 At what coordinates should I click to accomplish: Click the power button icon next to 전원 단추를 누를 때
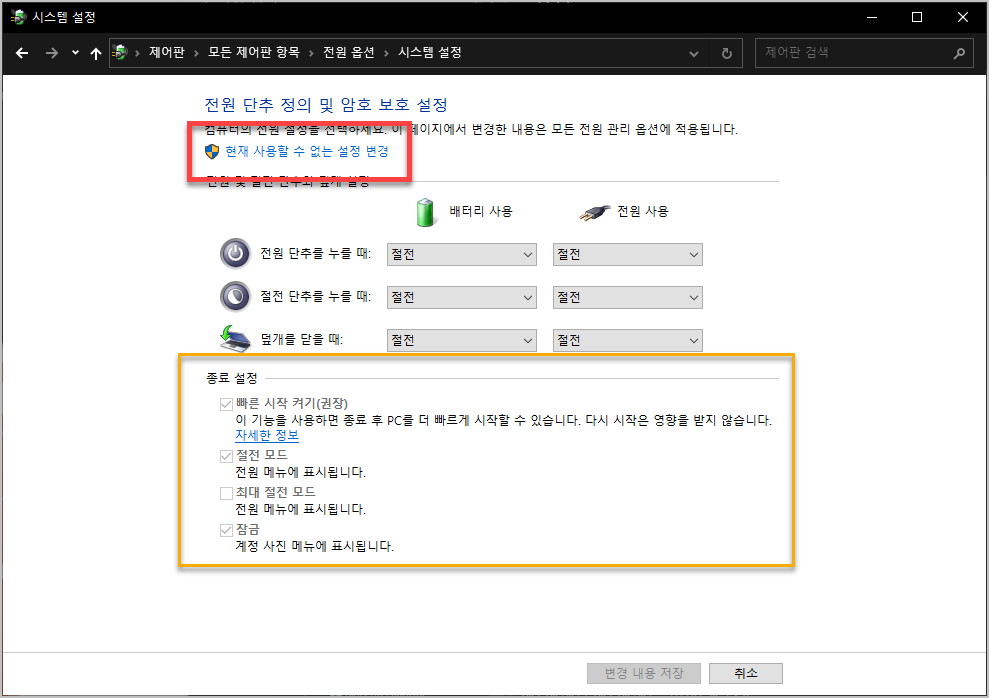pyautogui.click(x=234, y=253)
